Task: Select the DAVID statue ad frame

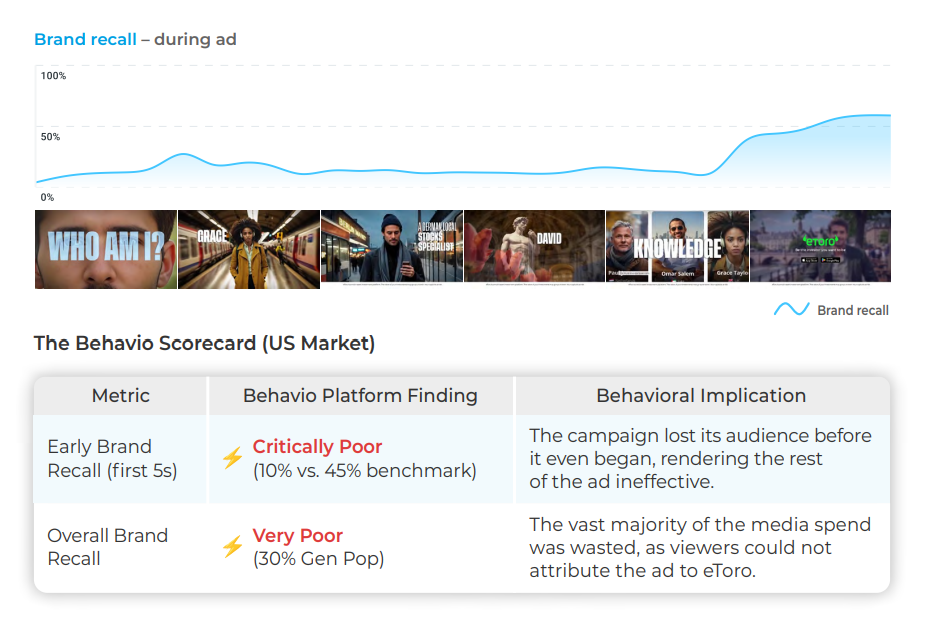Action: (x=535, y=249)
